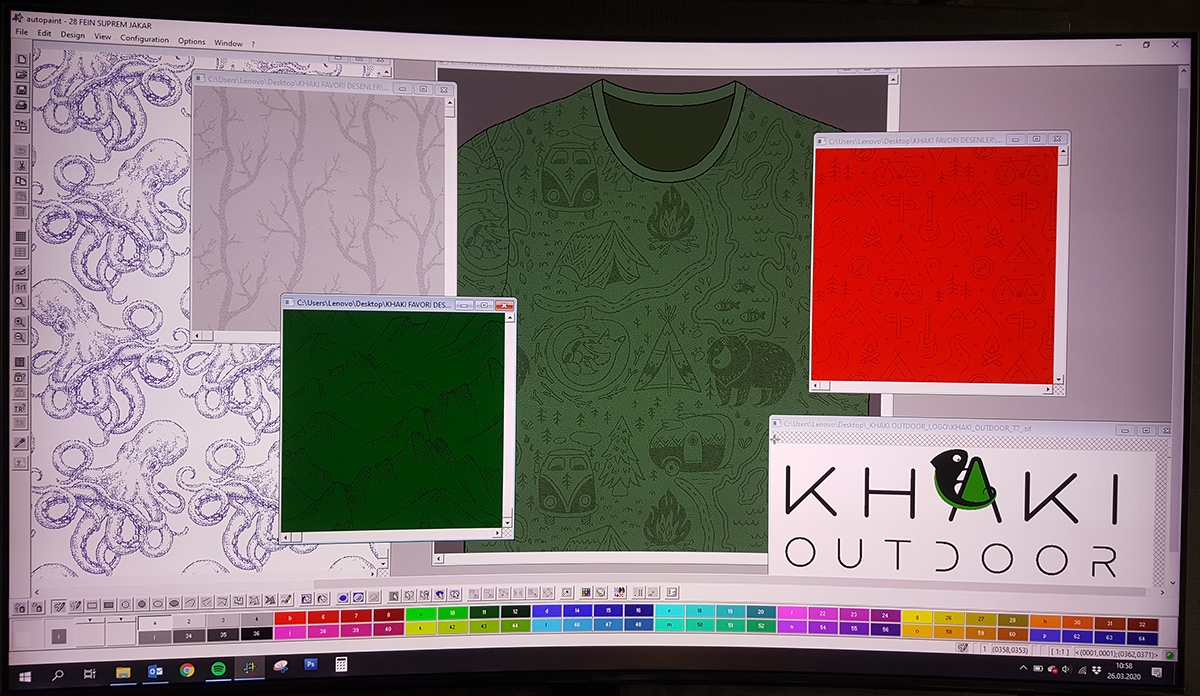The image size is (1200, 696).
Task: Click the red pattern design window
Action: tap(940, 264)
